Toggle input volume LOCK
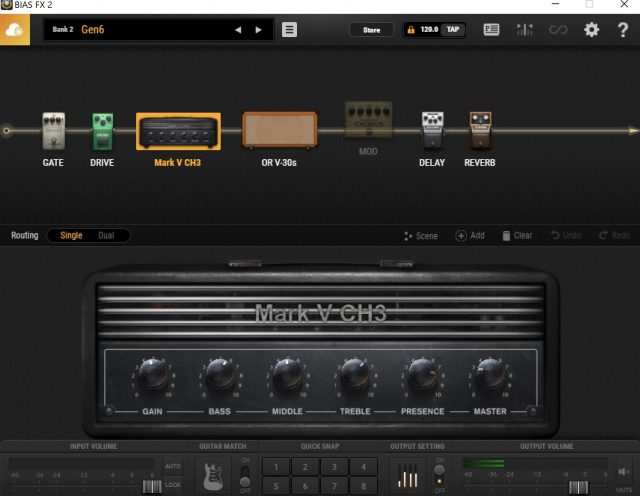 pos(173,485)
